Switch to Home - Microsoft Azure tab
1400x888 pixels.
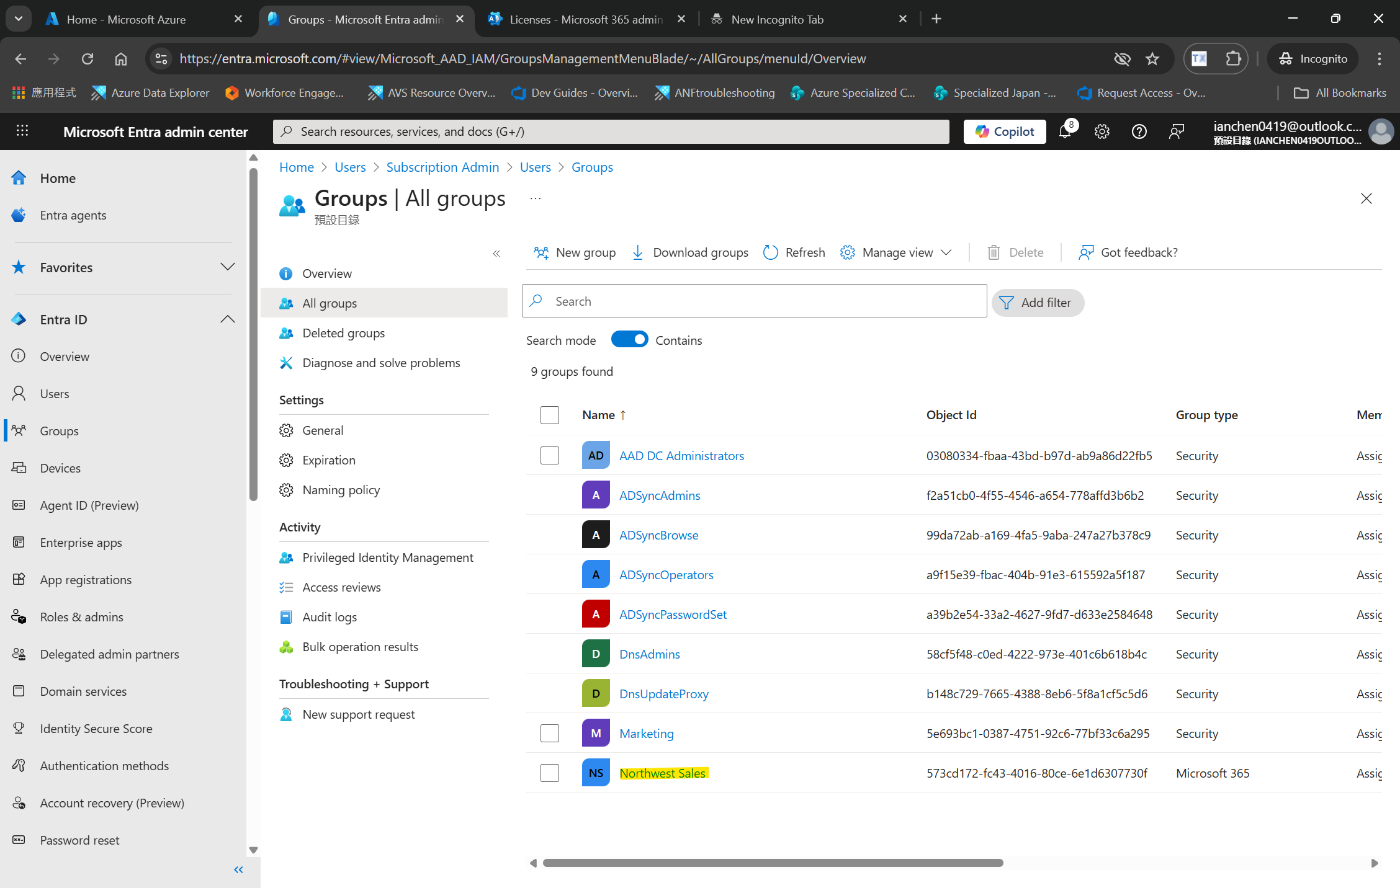coord(144,19)
